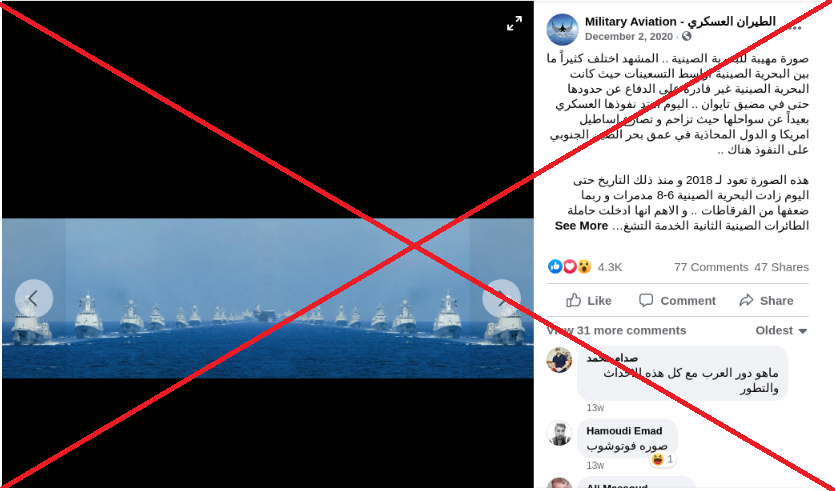Screen dimensions: 836x491
Task: Open post options three-dot menu
Action: (794, 28)
